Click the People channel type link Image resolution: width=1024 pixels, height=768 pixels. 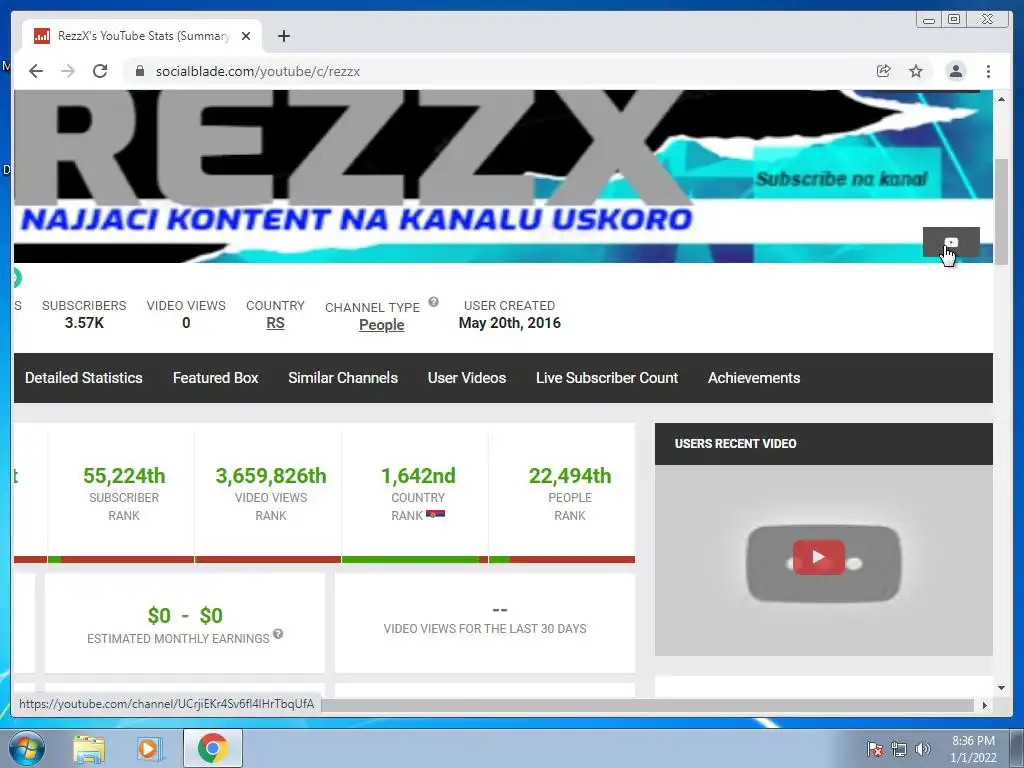pos(381,325)
